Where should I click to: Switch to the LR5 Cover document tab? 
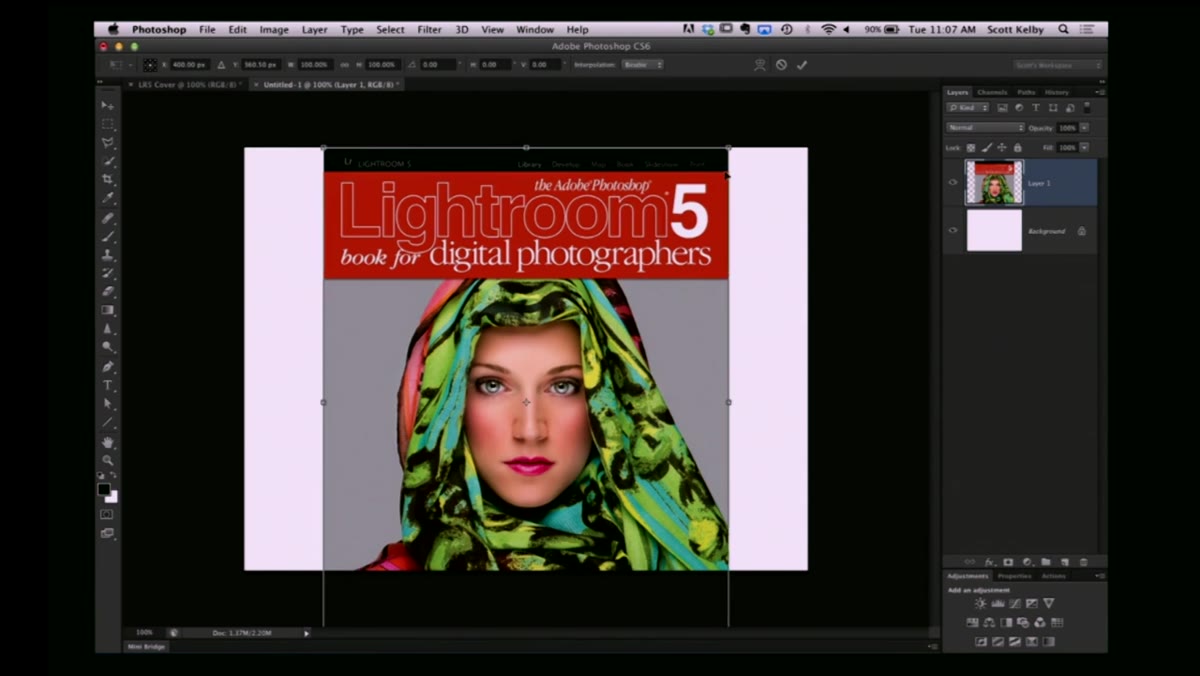pos(187,85)
